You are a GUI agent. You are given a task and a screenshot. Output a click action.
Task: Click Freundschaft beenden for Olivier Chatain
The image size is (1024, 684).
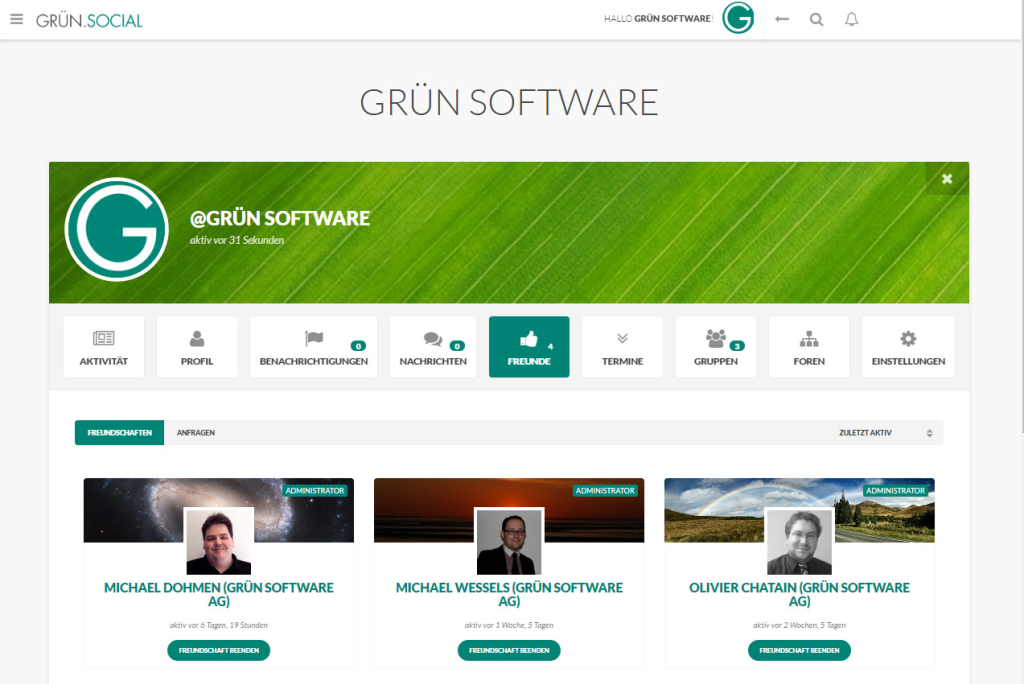tap(799, 650)
